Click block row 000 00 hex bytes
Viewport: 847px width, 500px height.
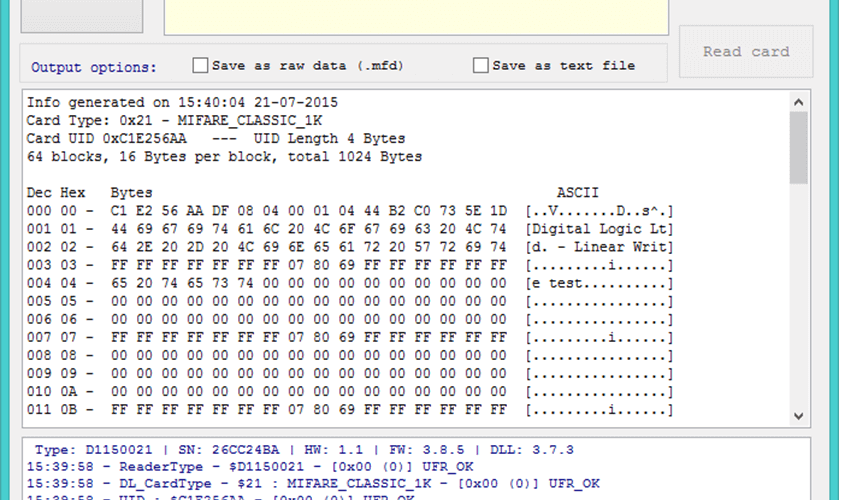pyautogui.click(x=308, y=211)
